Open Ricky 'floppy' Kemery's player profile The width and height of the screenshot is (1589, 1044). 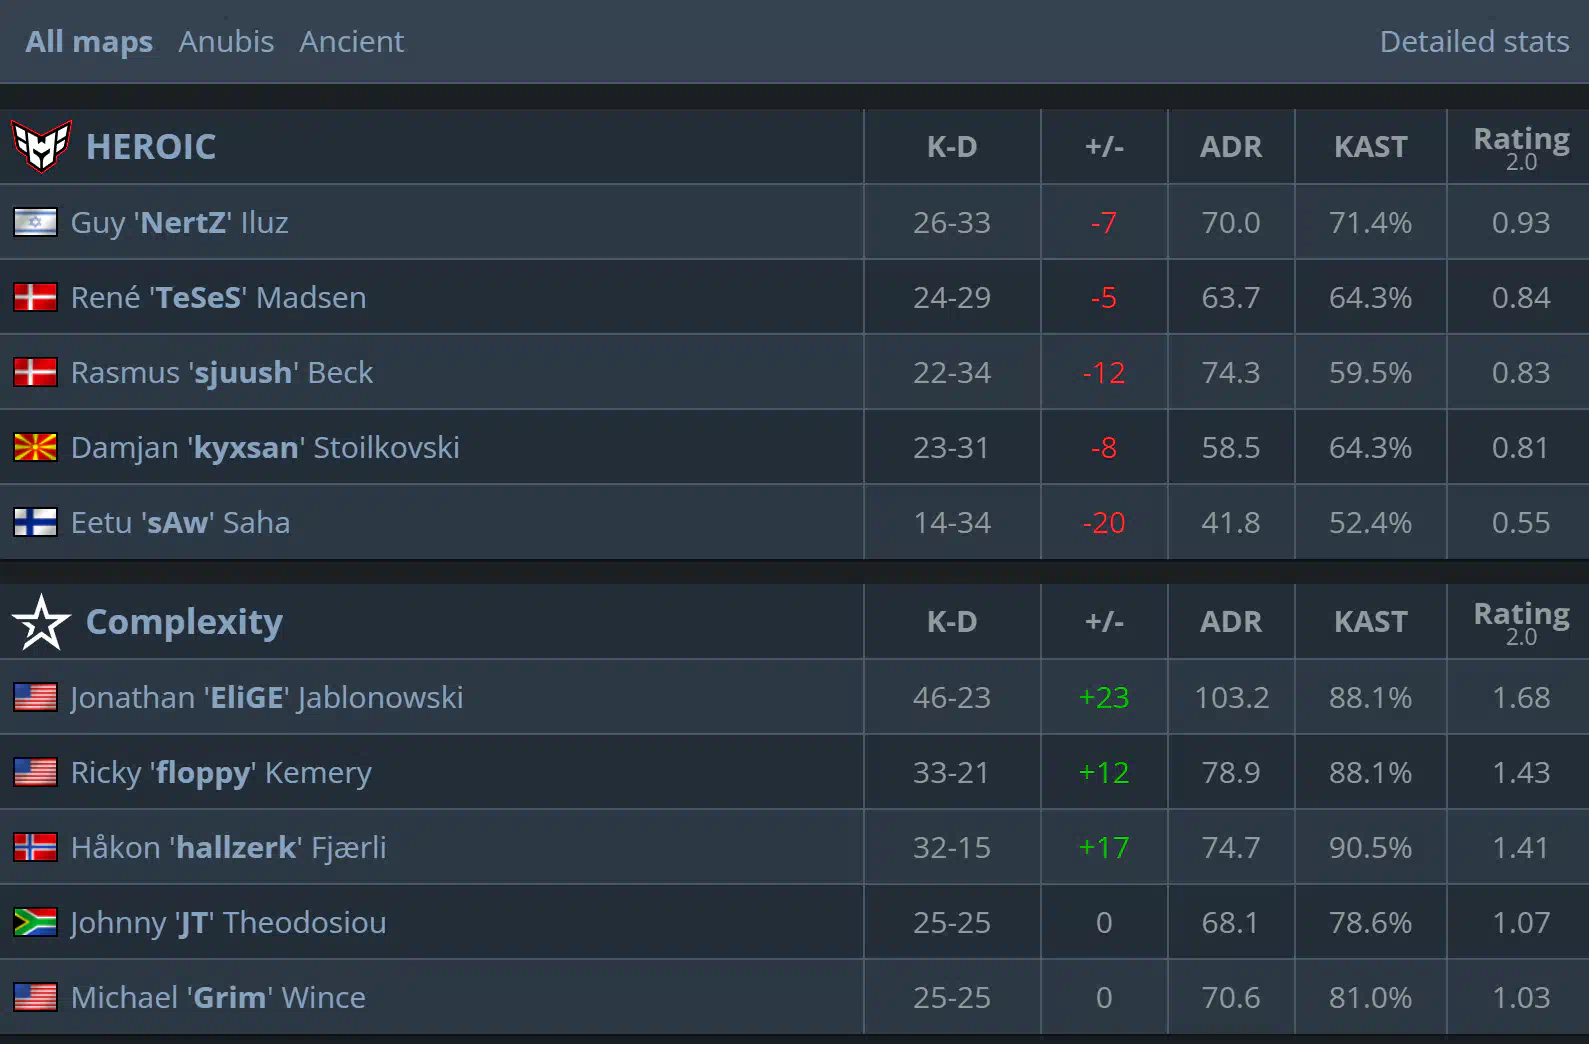click(221, 772)
